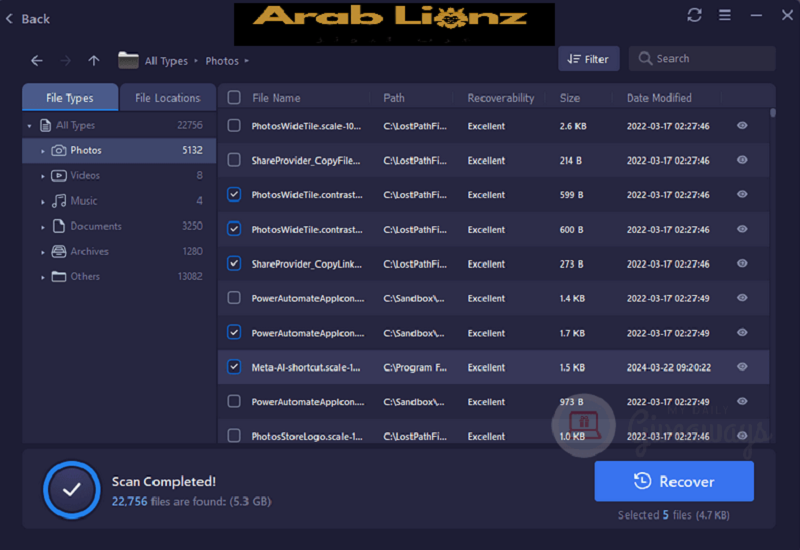The width and height of the screenshot is (800, 550).
Task: Expand the Photos tree node arrow
Action: pyautogui.click(x=43, y=151)
